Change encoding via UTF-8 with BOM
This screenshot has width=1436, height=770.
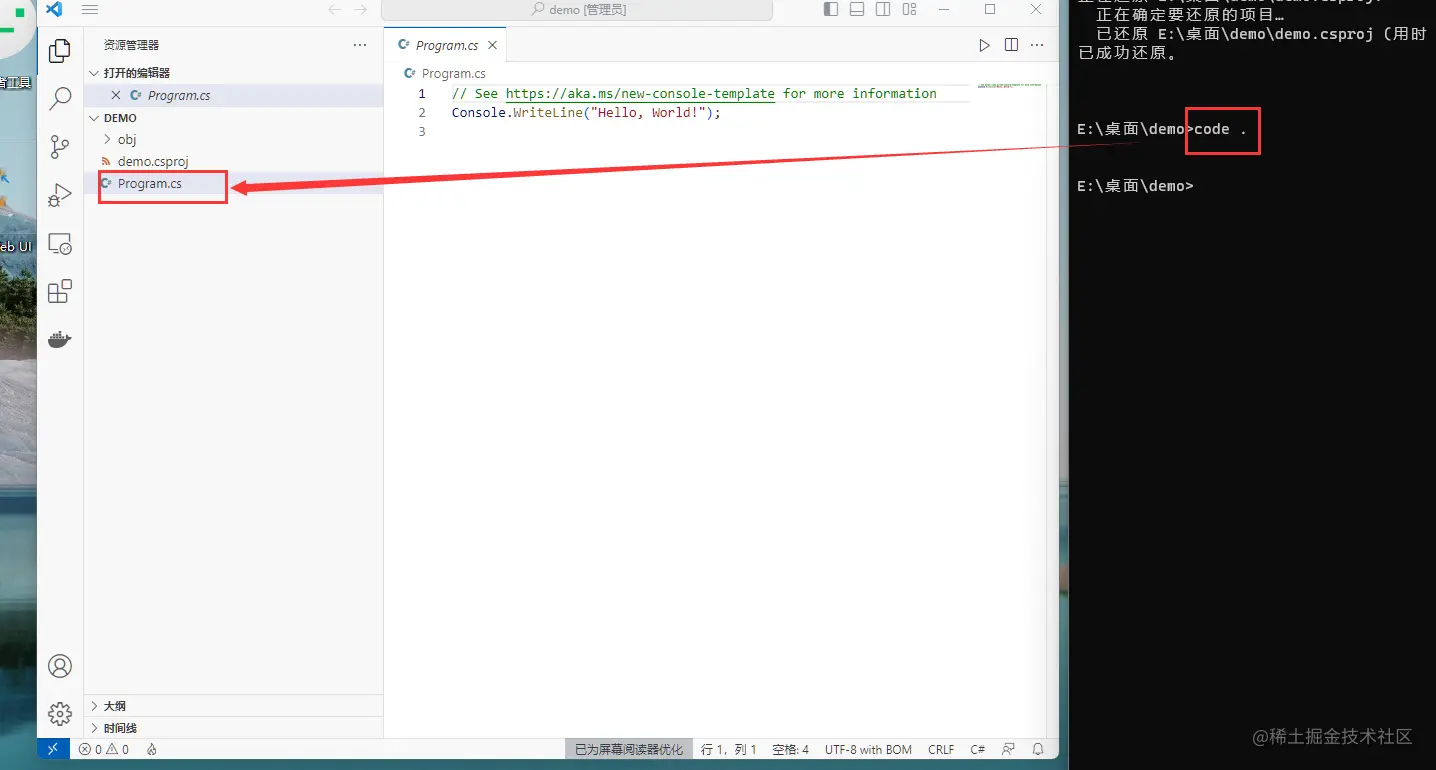(x=868, y=749)
